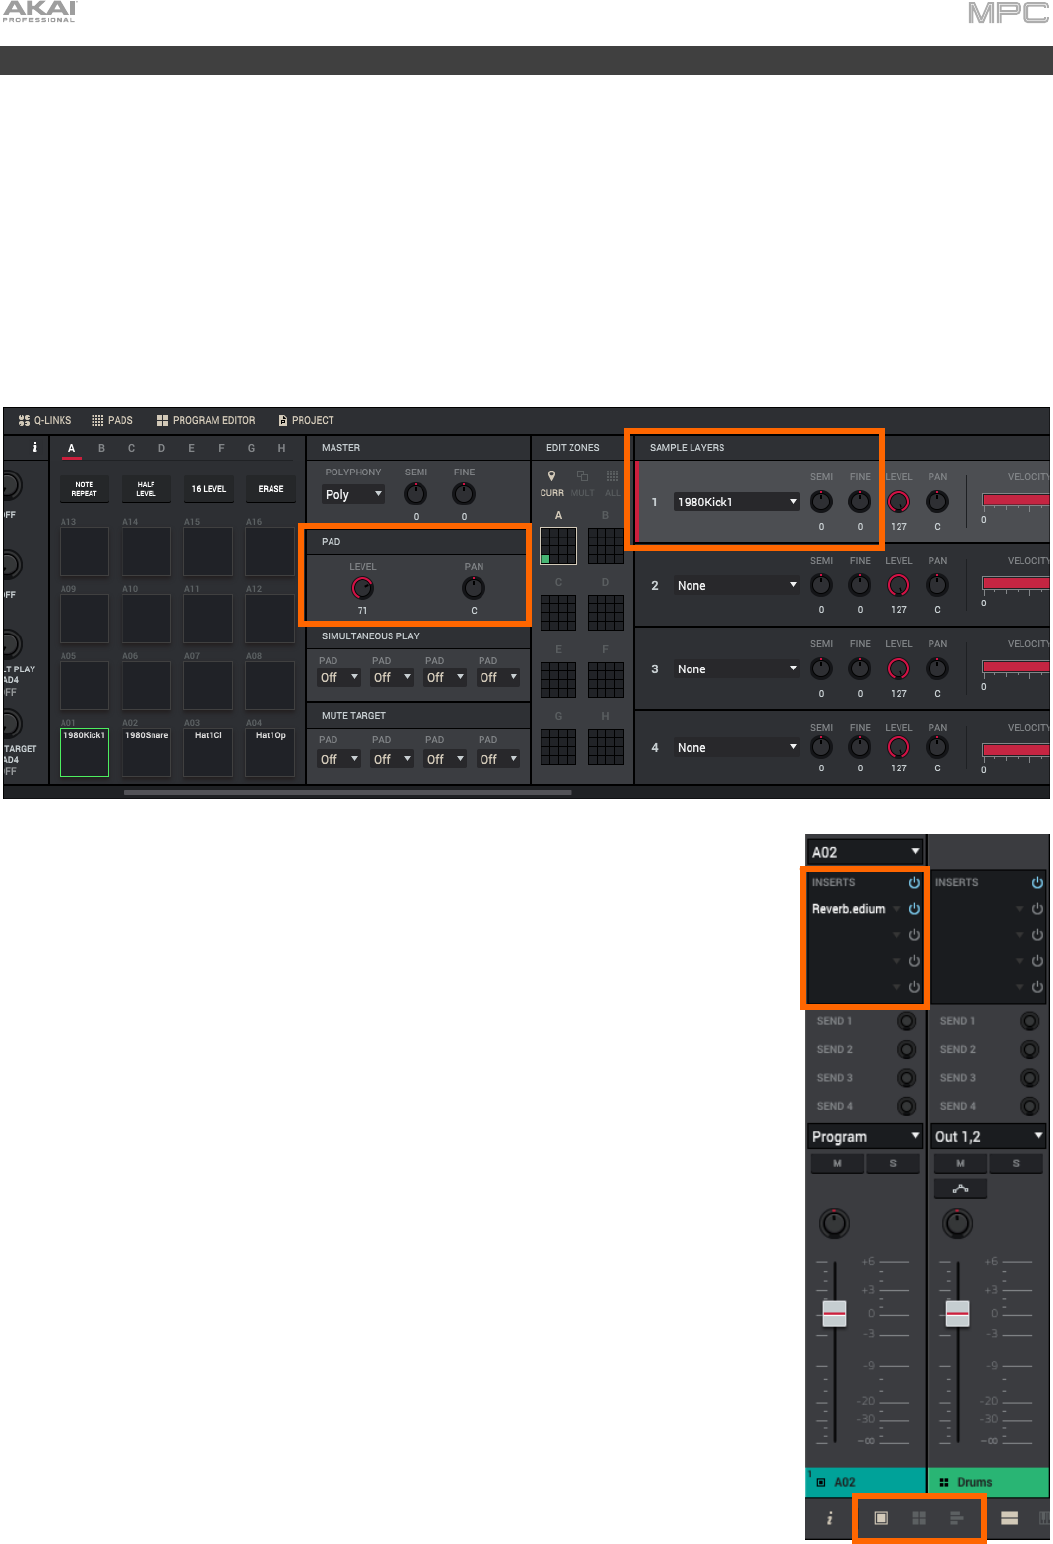Click the A02 channel pan knob
Viewport: 1053px width, 1544px height.
(x=834, y=1223)
